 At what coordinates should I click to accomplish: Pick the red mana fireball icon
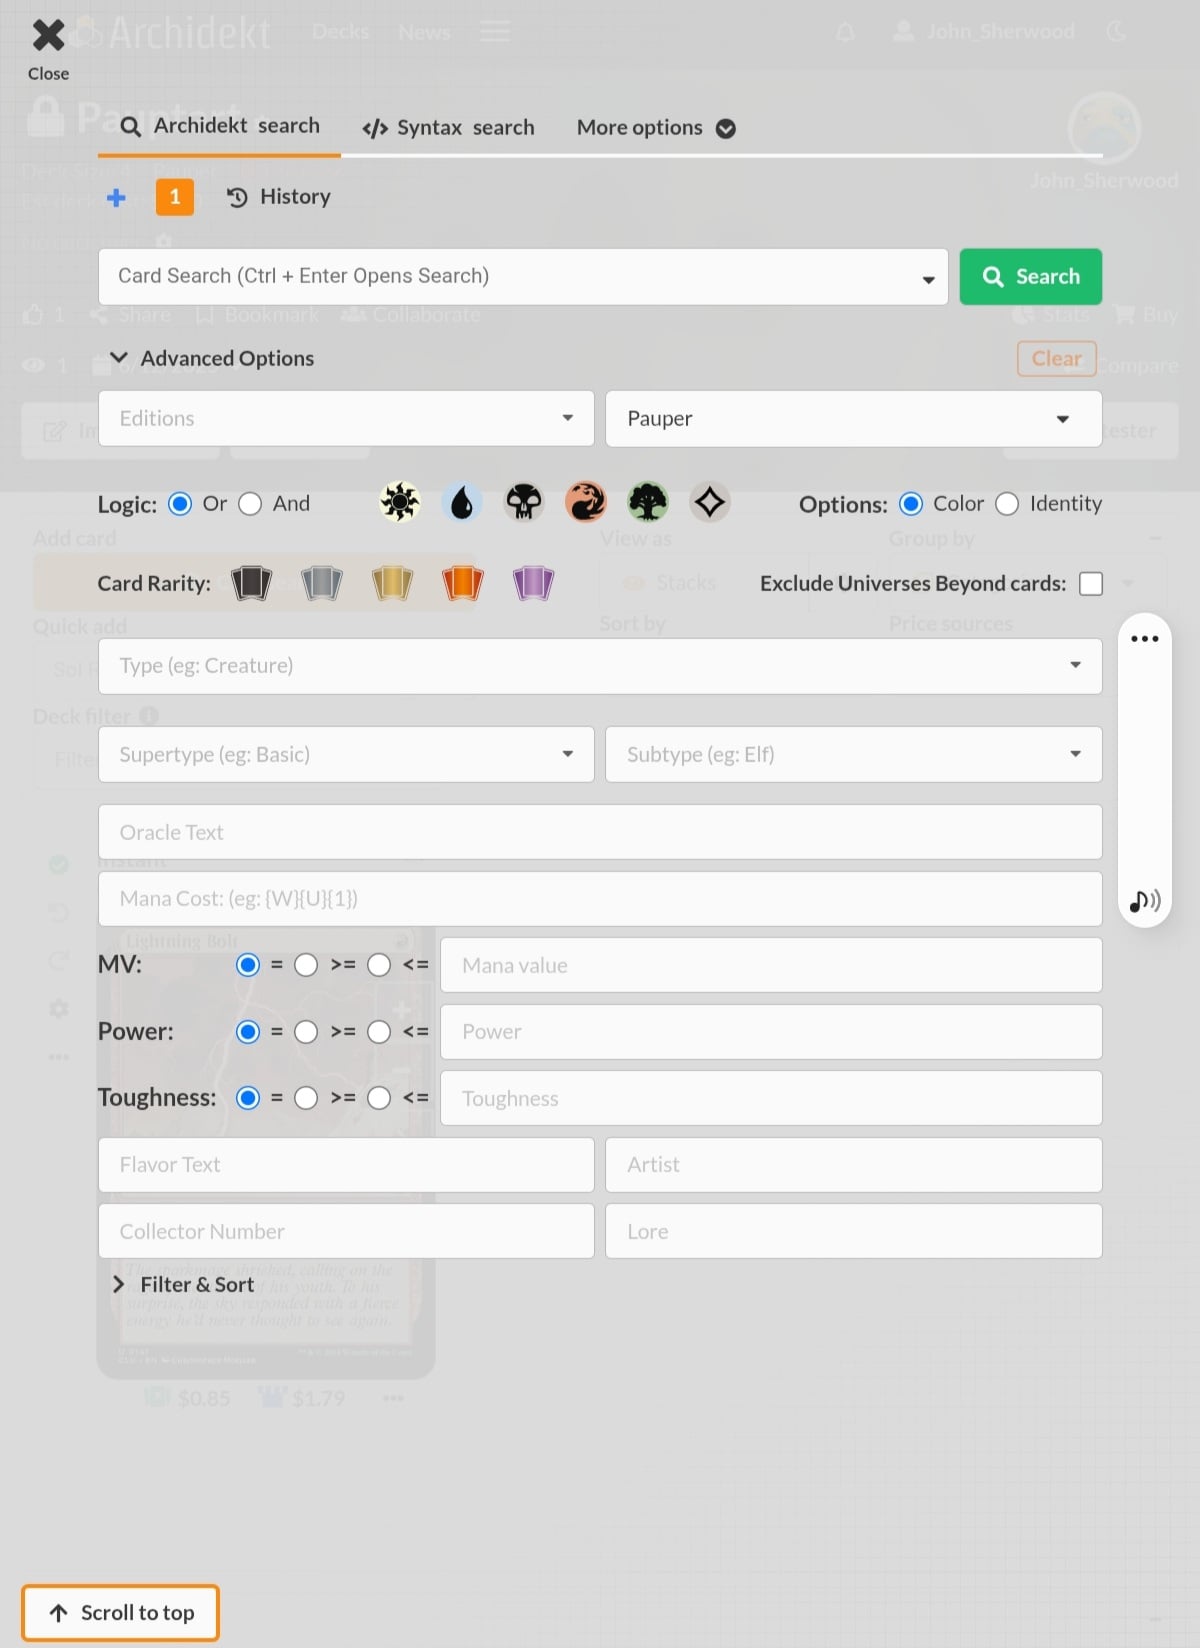(x=586, y=502)
